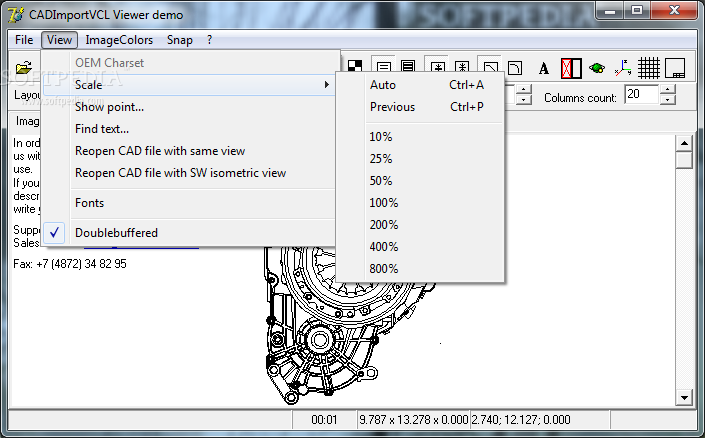Click the vertical scrollbar up arrow
Image resolution: width=705 pixels, height=438 pixels.
point(684,143)
